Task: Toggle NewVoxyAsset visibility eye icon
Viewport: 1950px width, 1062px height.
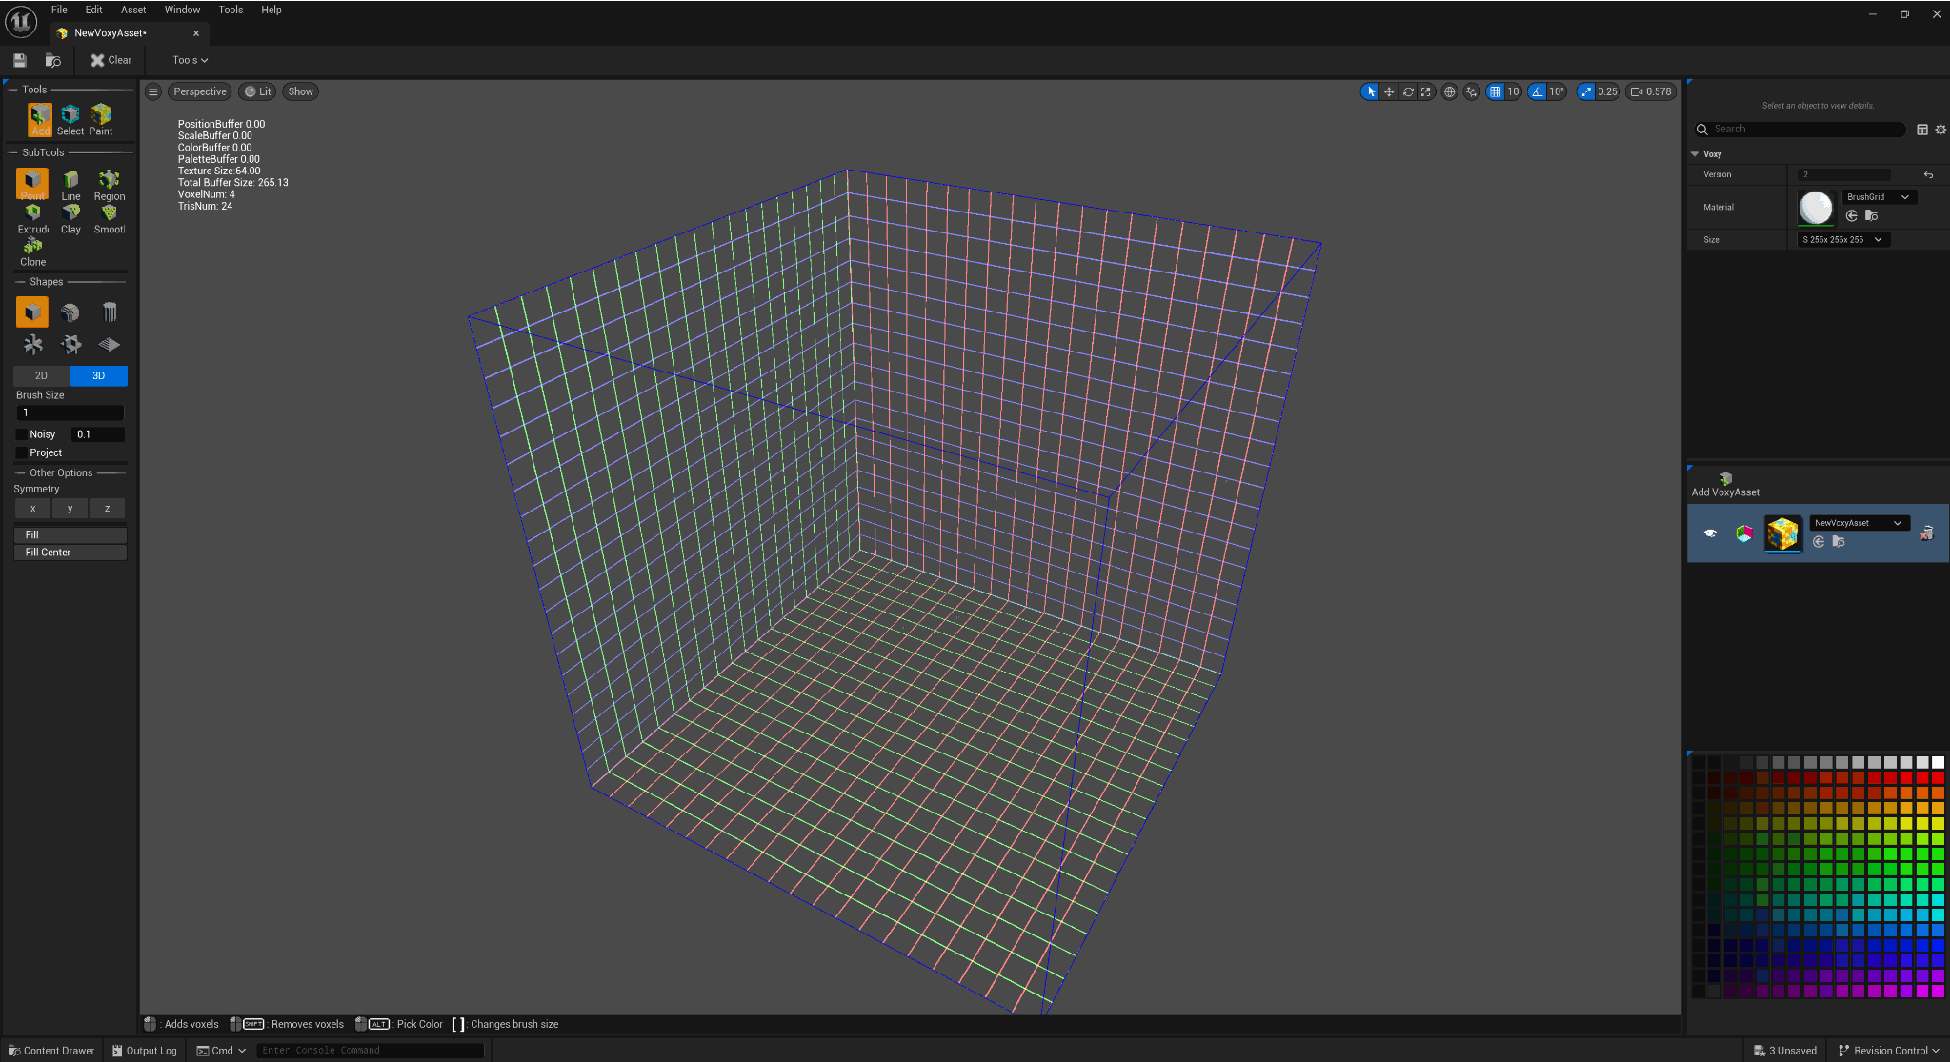Action: click(1710, 533)
